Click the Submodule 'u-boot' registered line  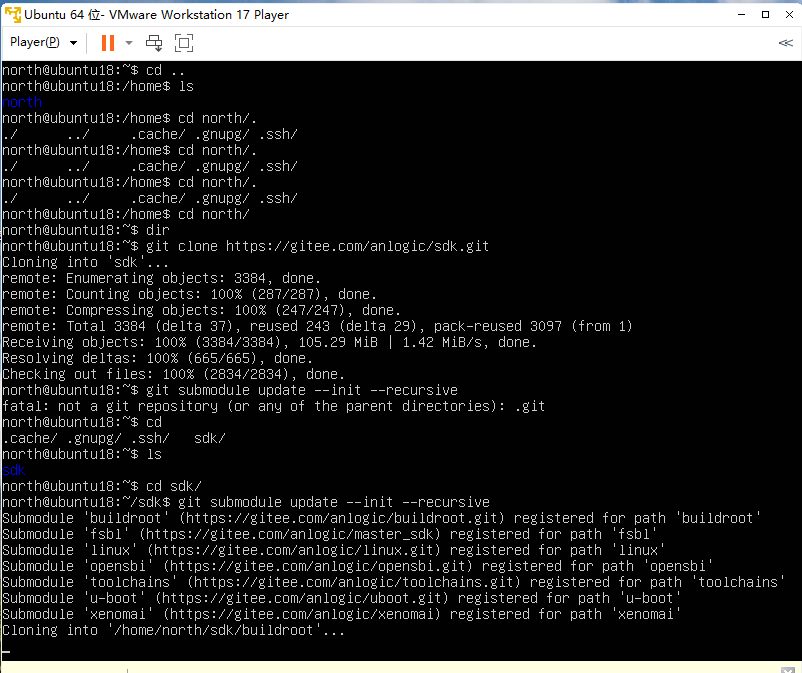click(342, 598)
